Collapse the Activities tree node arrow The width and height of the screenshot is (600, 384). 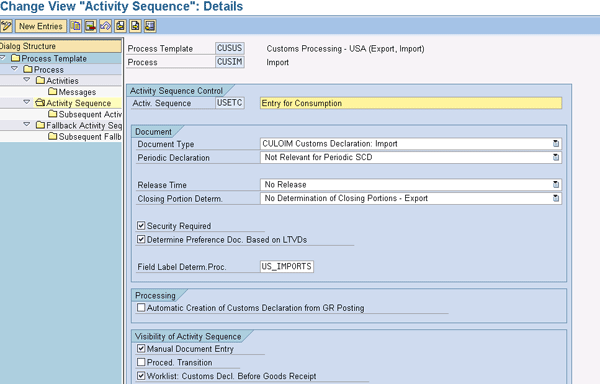click(x=26, y=80)
